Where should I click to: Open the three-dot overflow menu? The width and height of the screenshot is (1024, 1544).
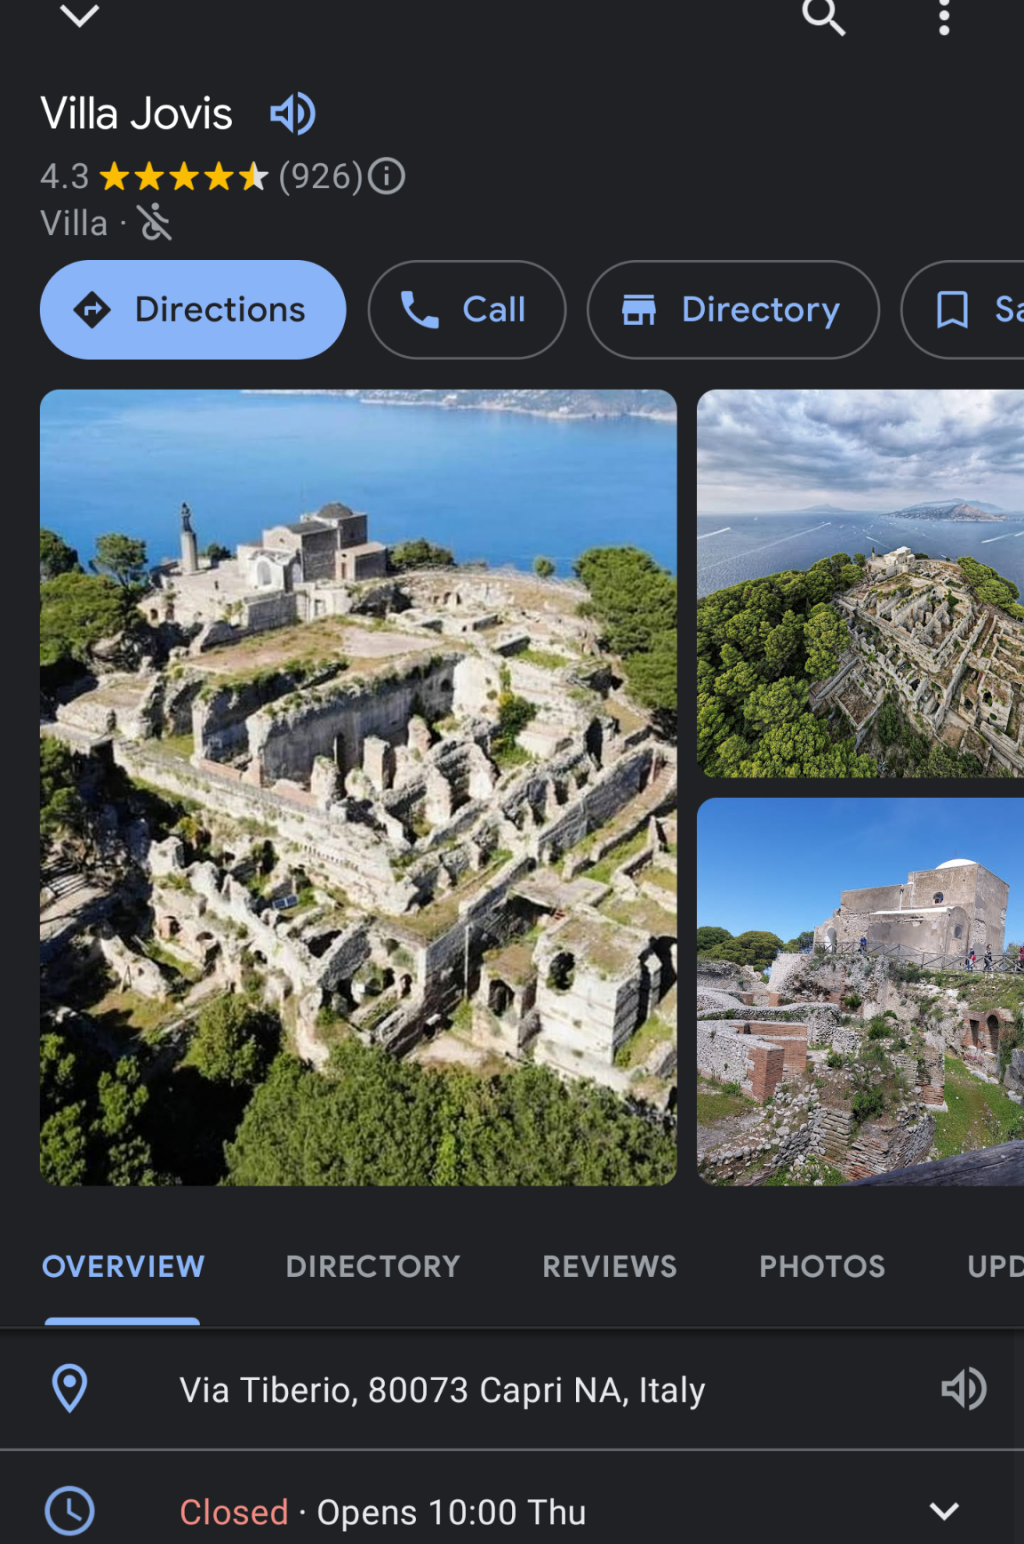[x=943, y=17]
